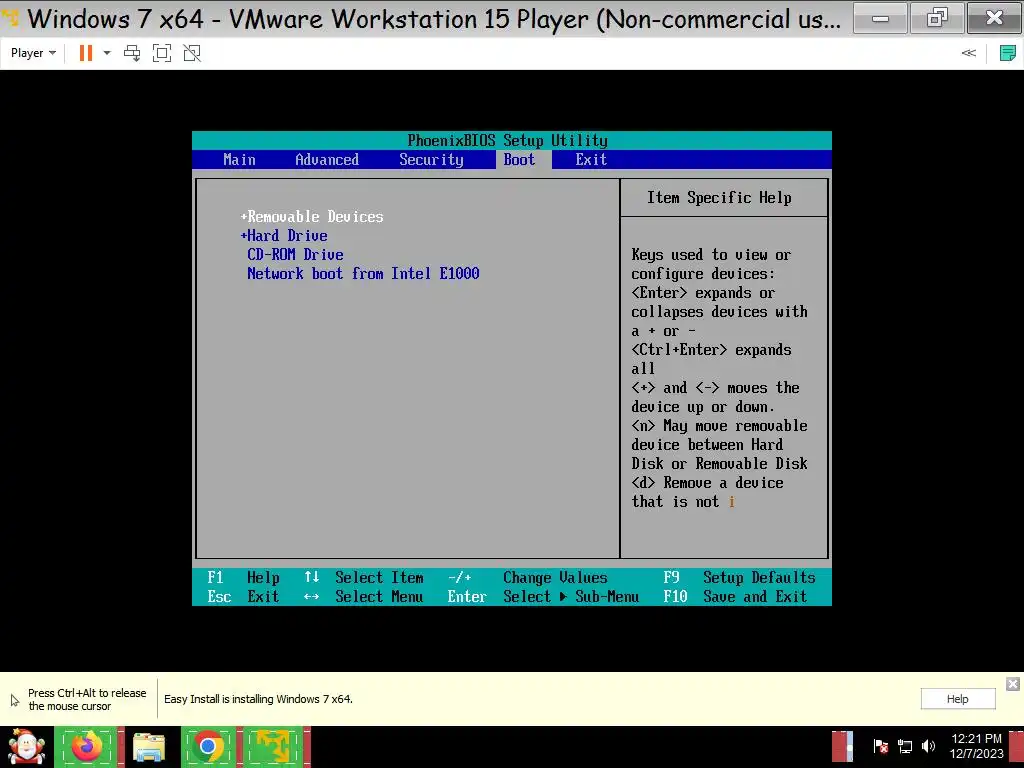Pause the virtual machine
The image size is (1024, 768).
pos(86,53)
